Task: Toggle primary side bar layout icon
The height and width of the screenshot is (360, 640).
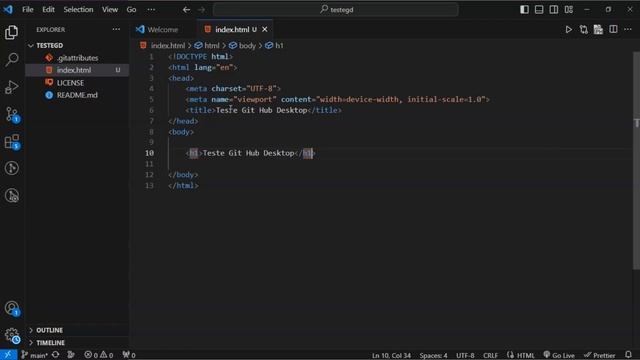Action: click(524, 9)
